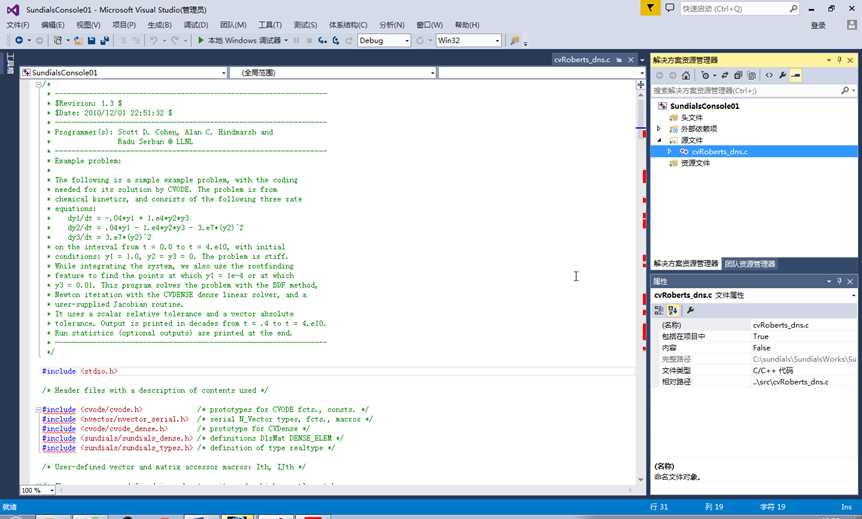Open the active documents list dropdown arrow

pos(642,60)
